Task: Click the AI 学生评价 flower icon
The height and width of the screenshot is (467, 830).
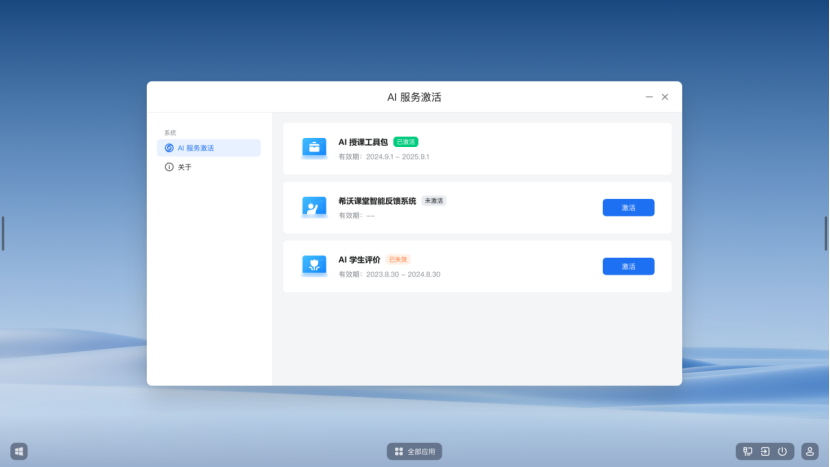Action: [x=314, y=266]
